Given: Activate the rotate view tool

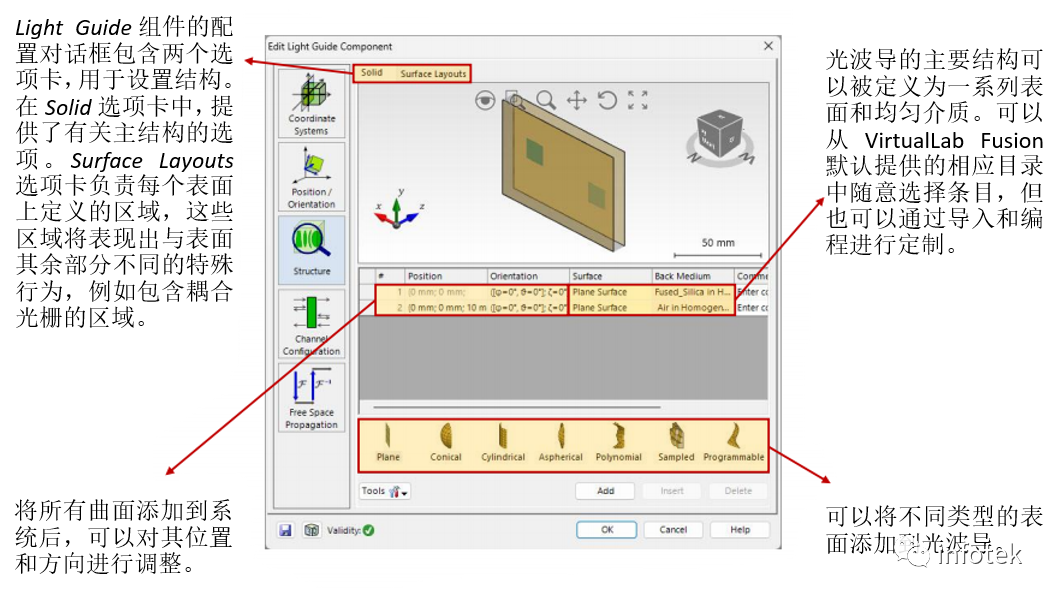Looking at the screenshot, I should tap(608, 100).
